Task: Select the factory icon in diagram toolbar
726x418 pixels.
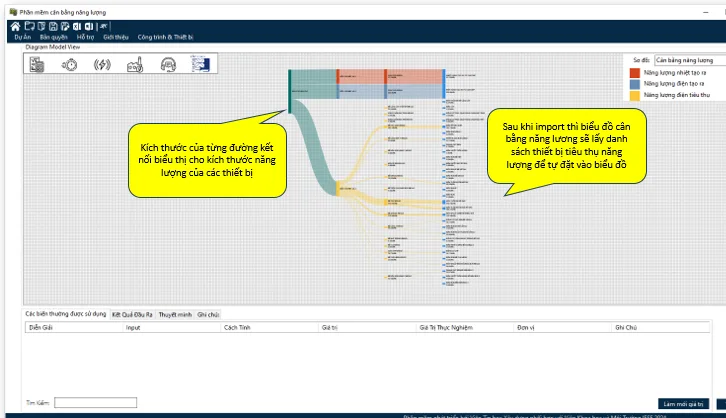Action: (135, 64)
